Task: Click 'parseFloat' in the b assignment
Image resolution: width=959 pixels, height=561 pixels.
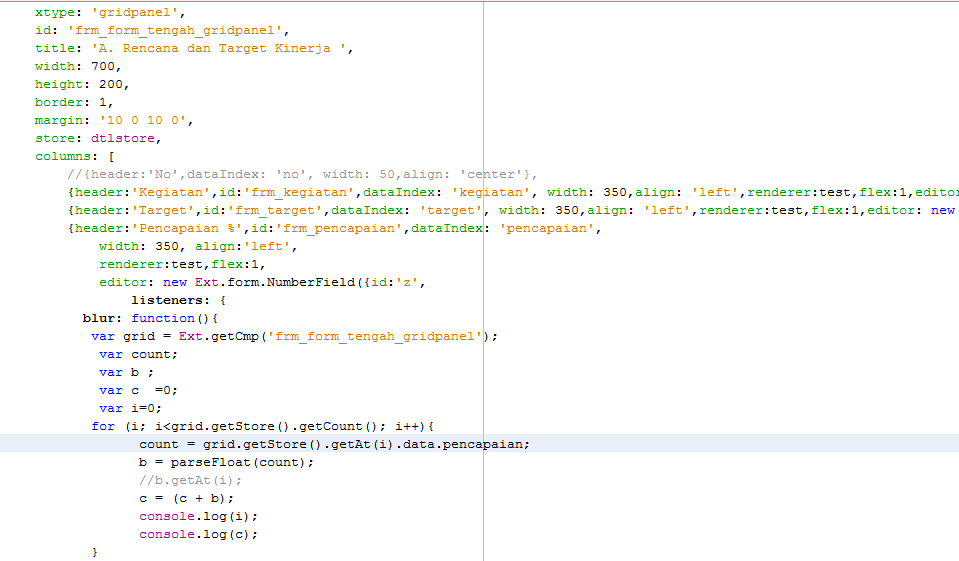Action: pos(210,463)
